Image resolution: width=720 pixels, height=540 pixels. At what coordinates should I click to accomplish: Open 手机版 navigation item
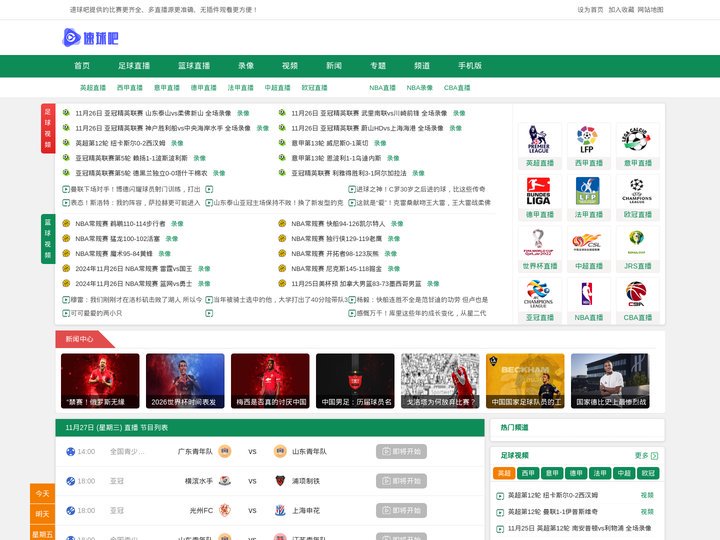[470, 66]
